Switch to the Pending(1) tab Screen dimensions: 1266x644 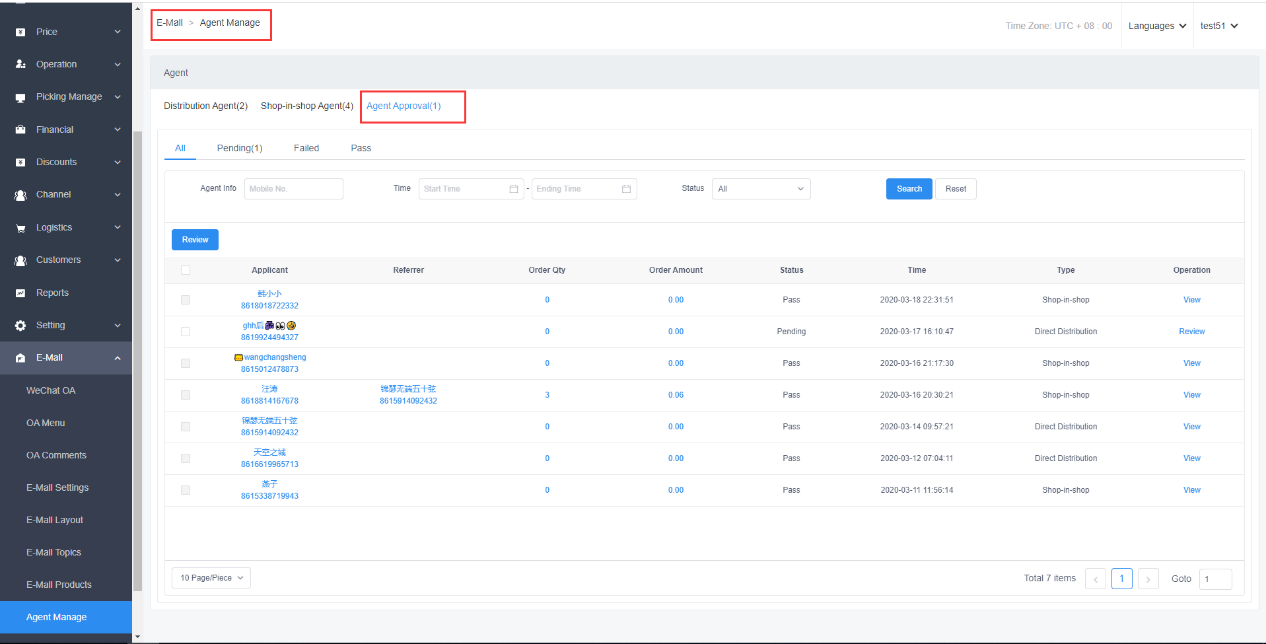click(239, 148)
